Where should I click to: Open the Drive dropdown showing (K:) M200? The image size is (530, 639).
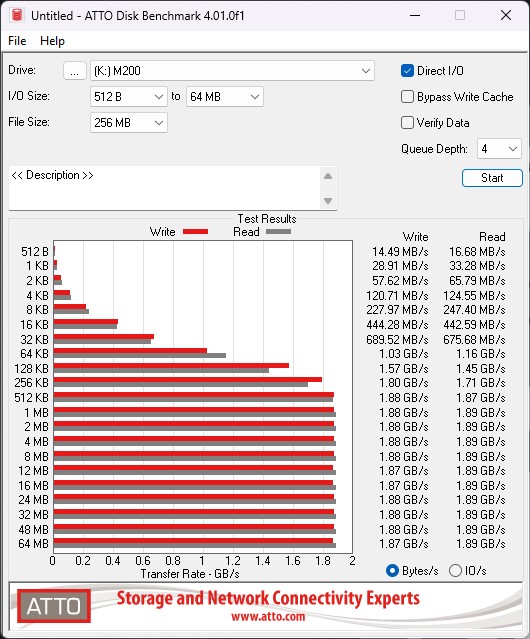click(x=232, y=71)
